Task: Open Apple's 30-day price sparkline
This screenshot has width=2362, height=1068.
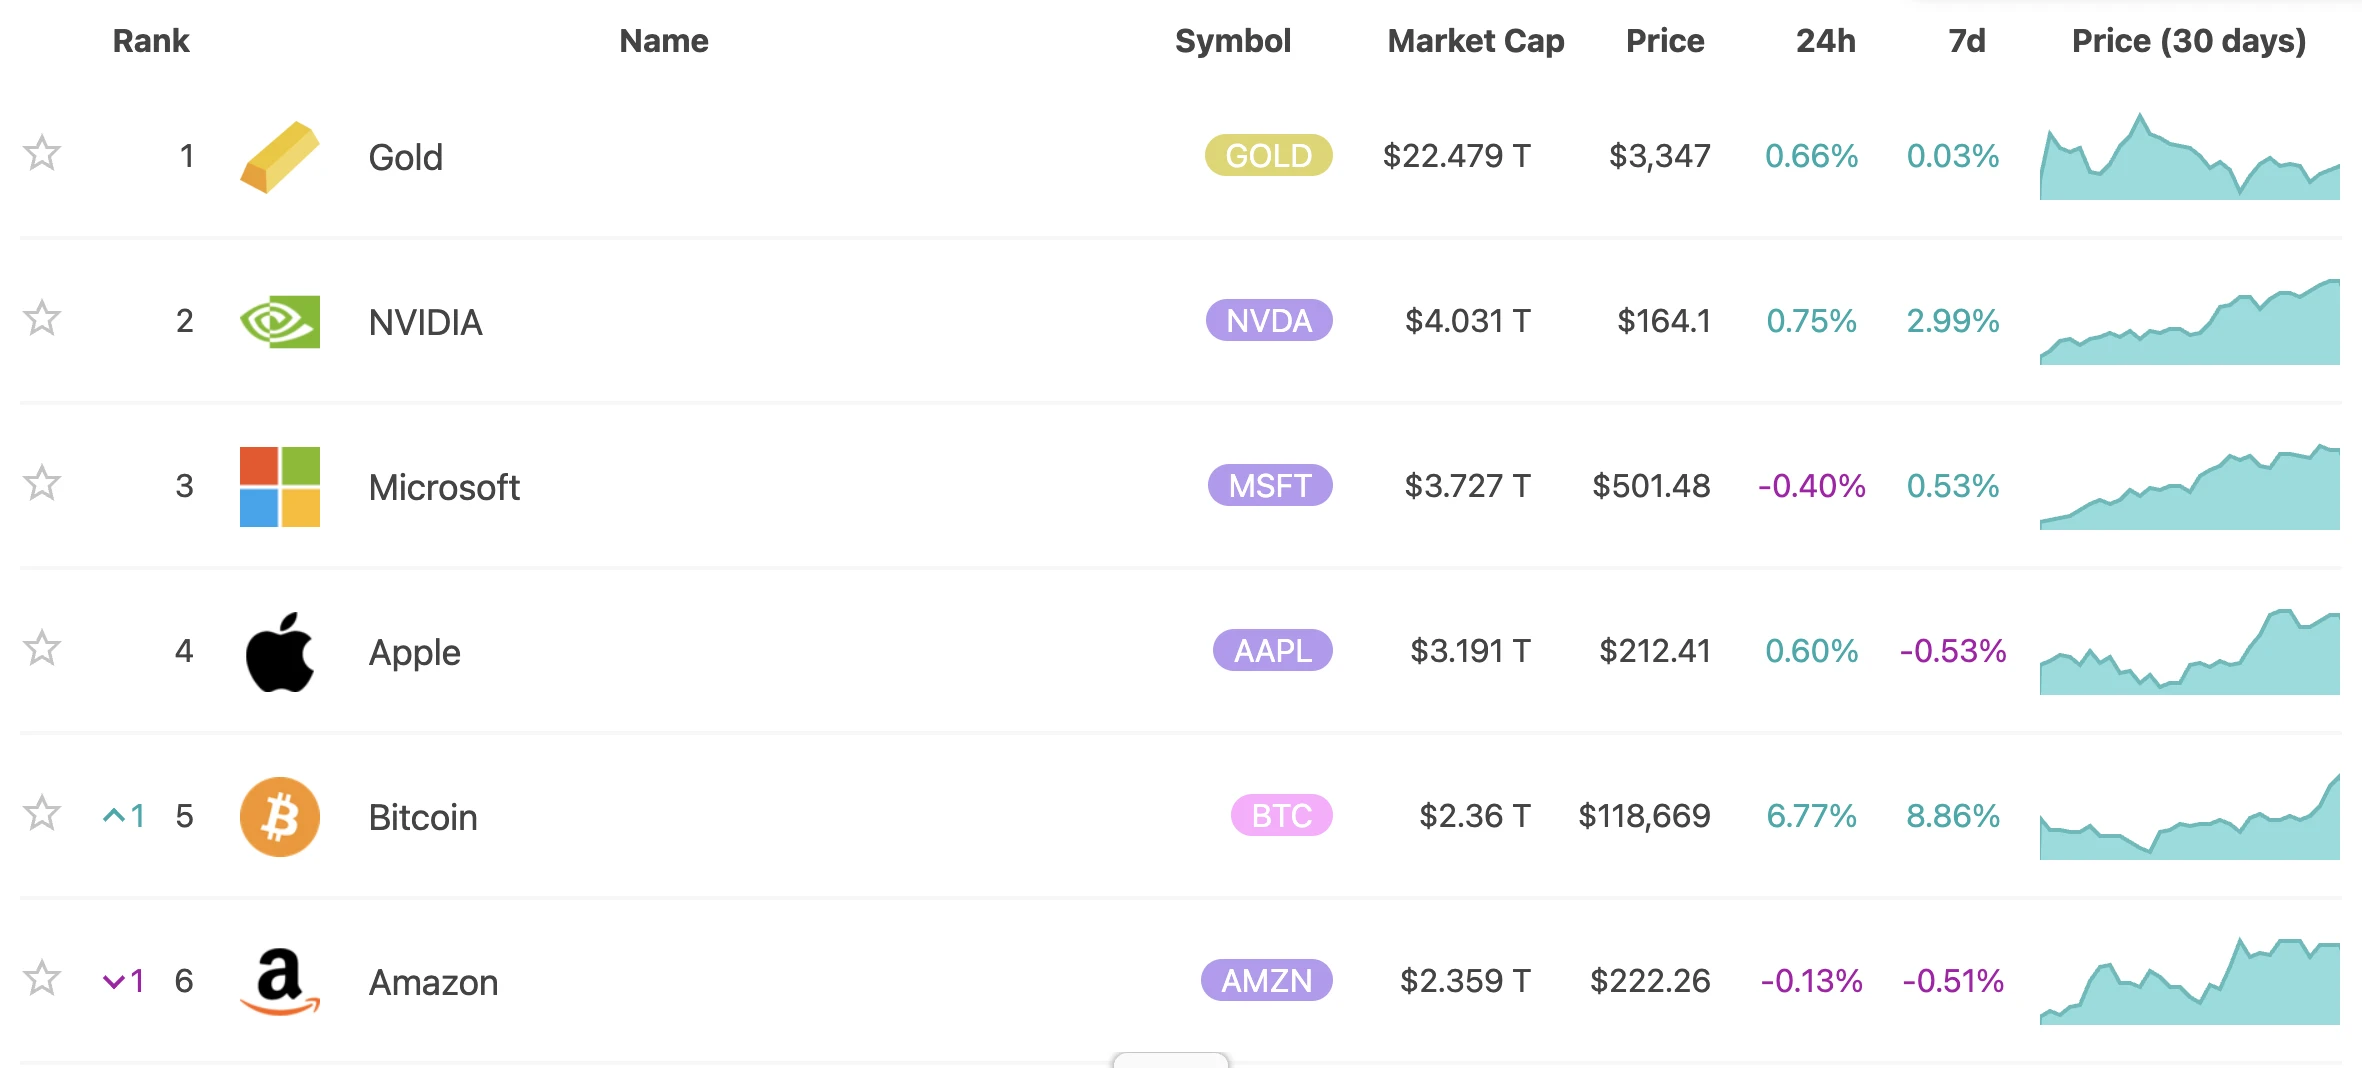Action: coord(2189,655)
